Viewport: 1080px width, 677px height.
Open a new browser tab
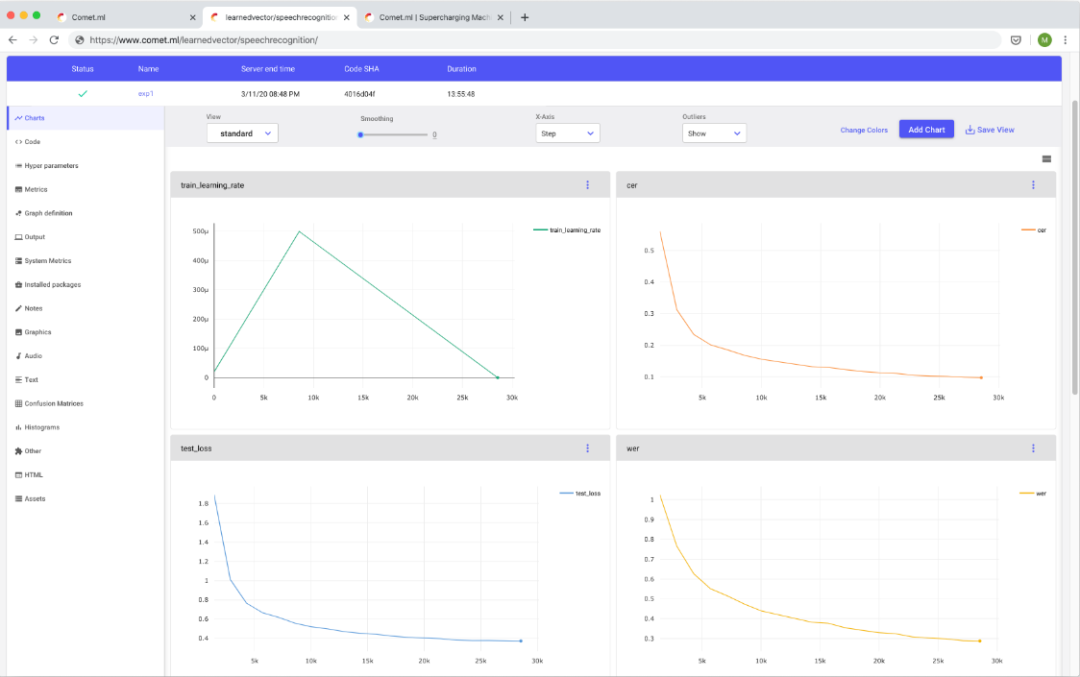(x=525, y=17)
